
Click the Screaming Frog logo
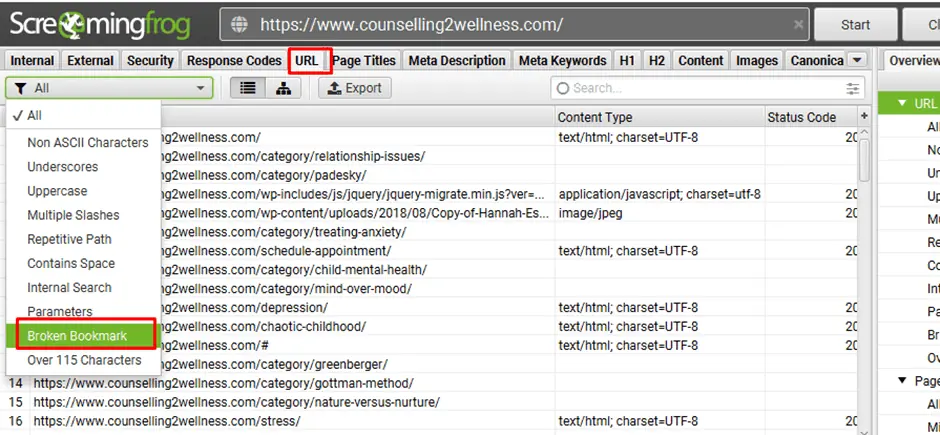click(x=100, y=25)
